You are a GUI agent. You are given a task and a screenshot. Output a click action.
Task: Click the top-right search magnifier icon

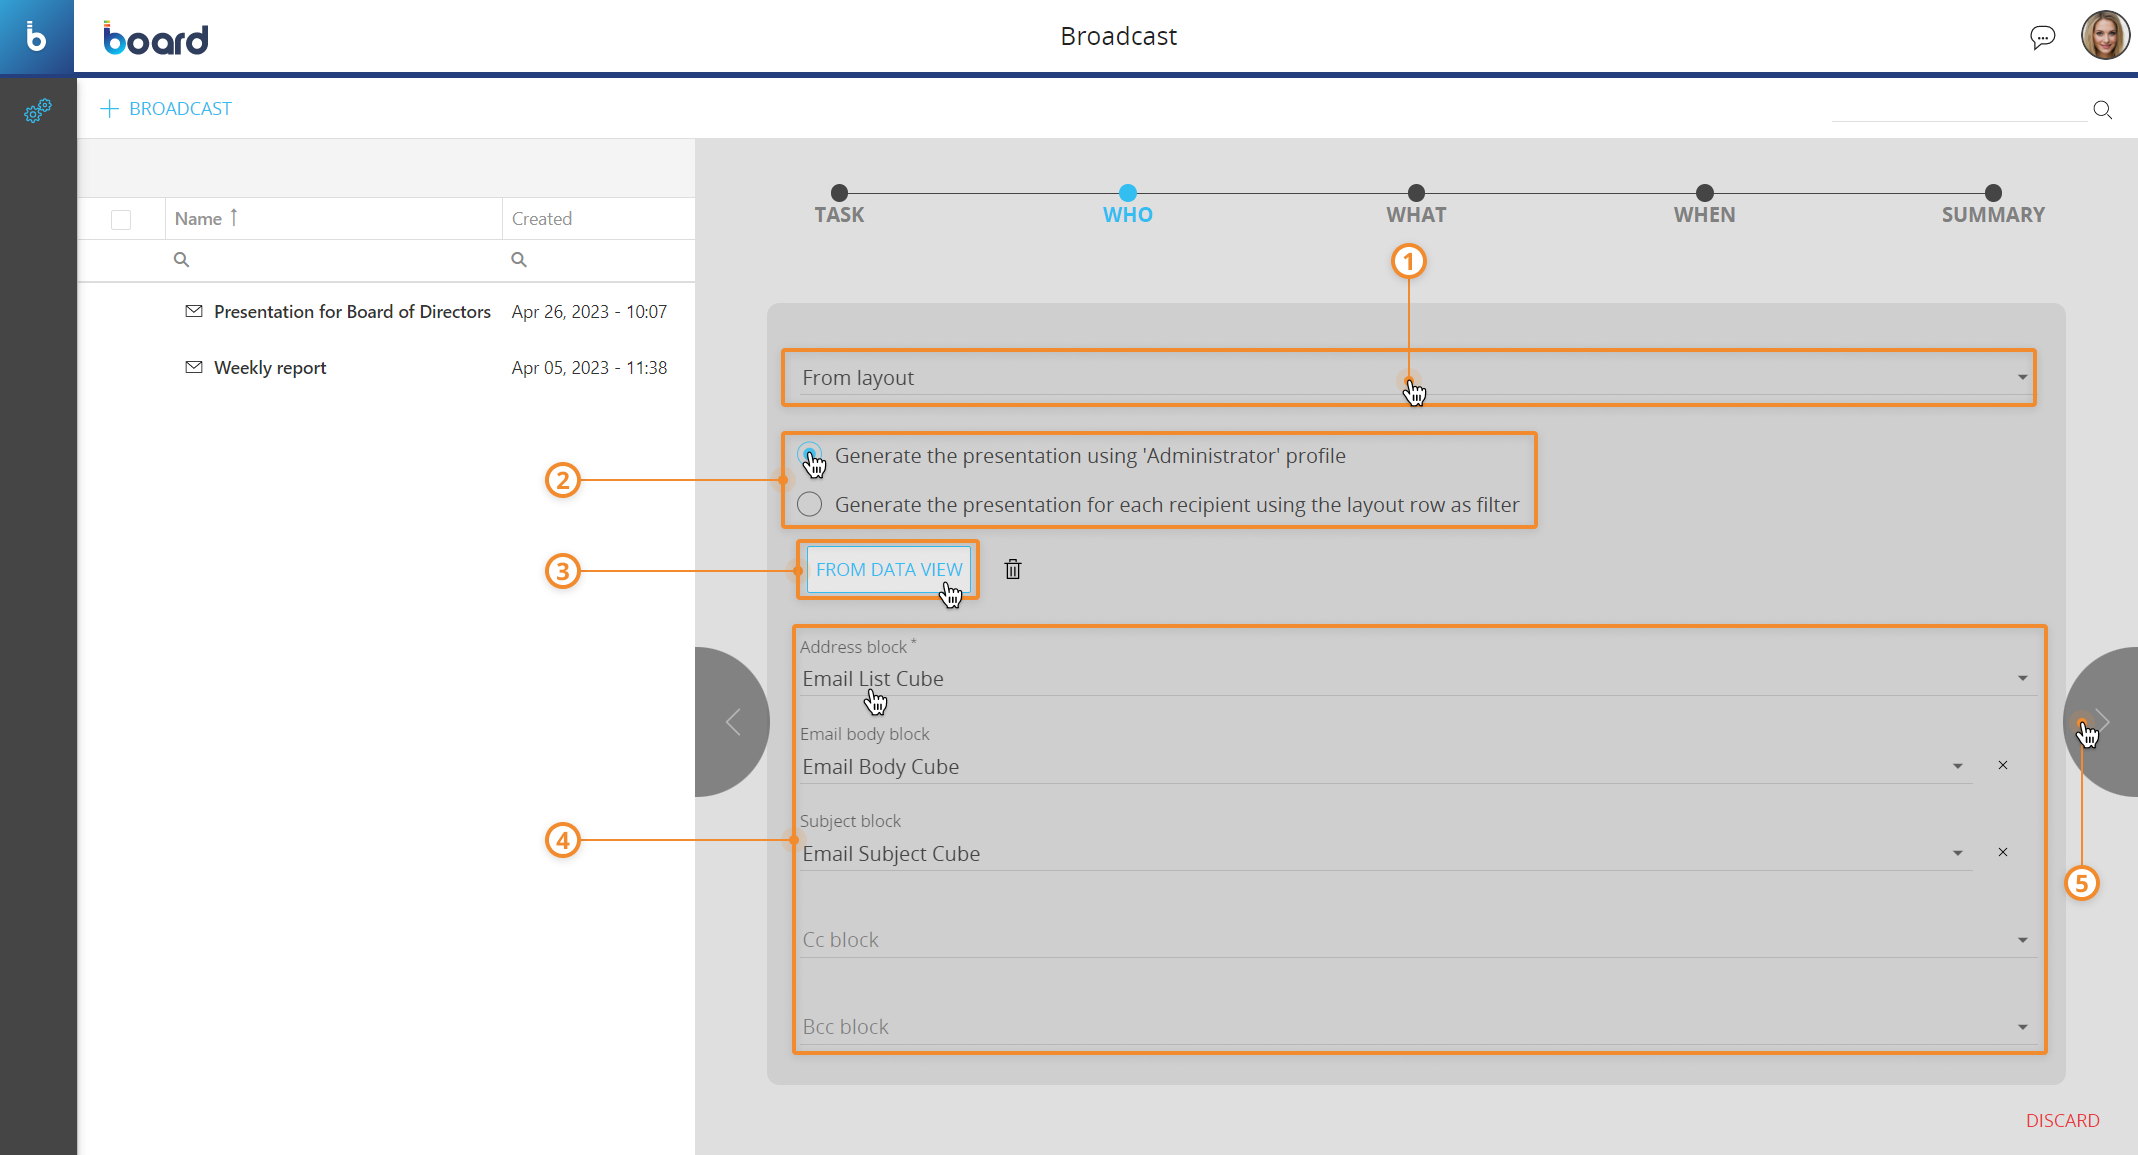tap(2102, 110)
